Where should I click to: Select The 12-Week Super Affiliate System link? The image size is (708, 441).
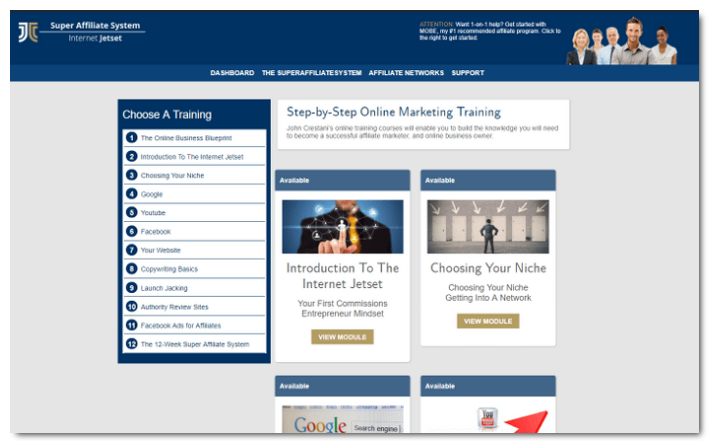(195, 344)
